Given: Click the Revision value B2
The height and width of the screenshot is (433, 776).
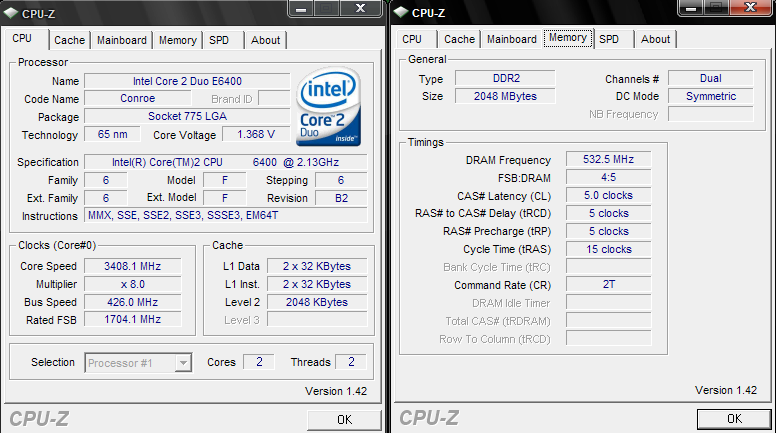Looking at the screenshot, I should (x=341, y=198).
